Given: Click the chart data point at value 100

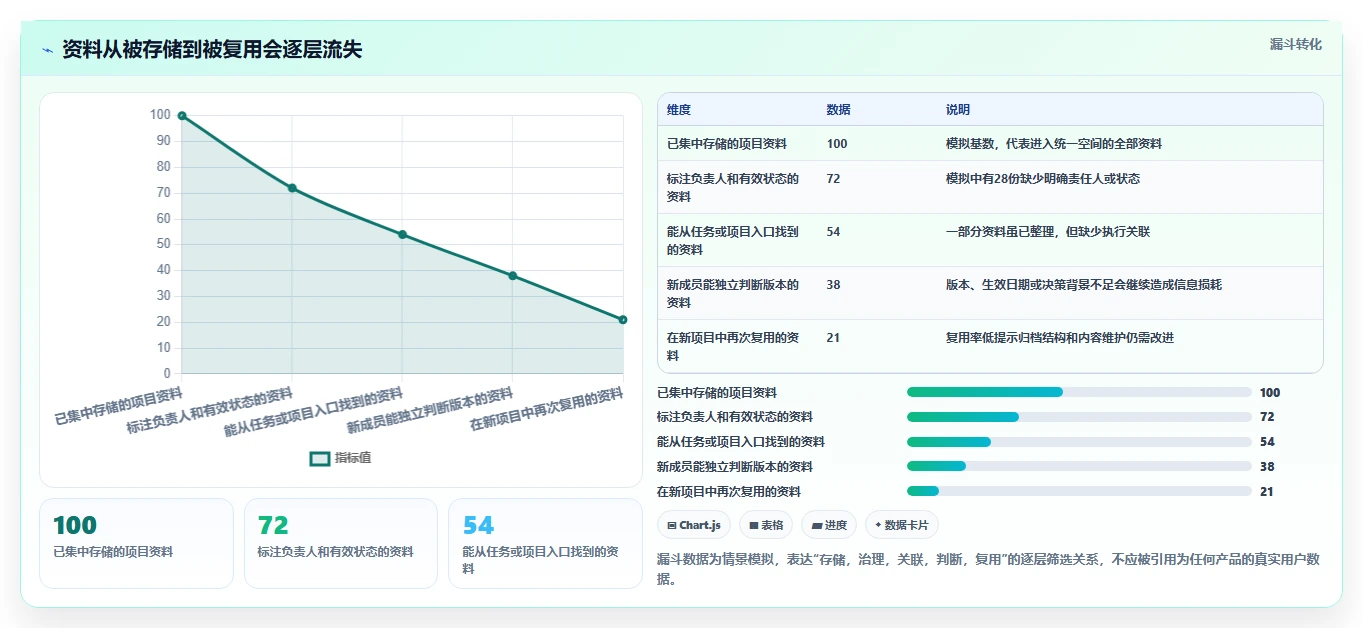Looking at the screenshot, I should coord(182,116).
